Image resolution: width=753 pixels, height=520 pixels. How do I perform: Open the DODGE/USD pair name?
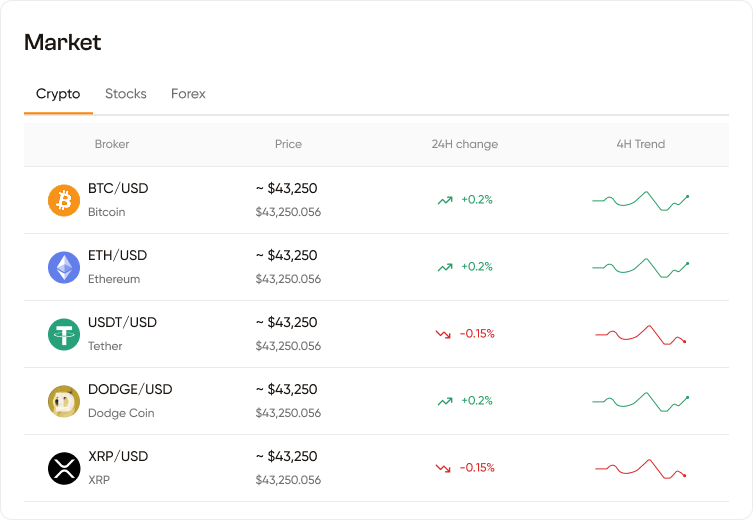[x=130, y=389]
